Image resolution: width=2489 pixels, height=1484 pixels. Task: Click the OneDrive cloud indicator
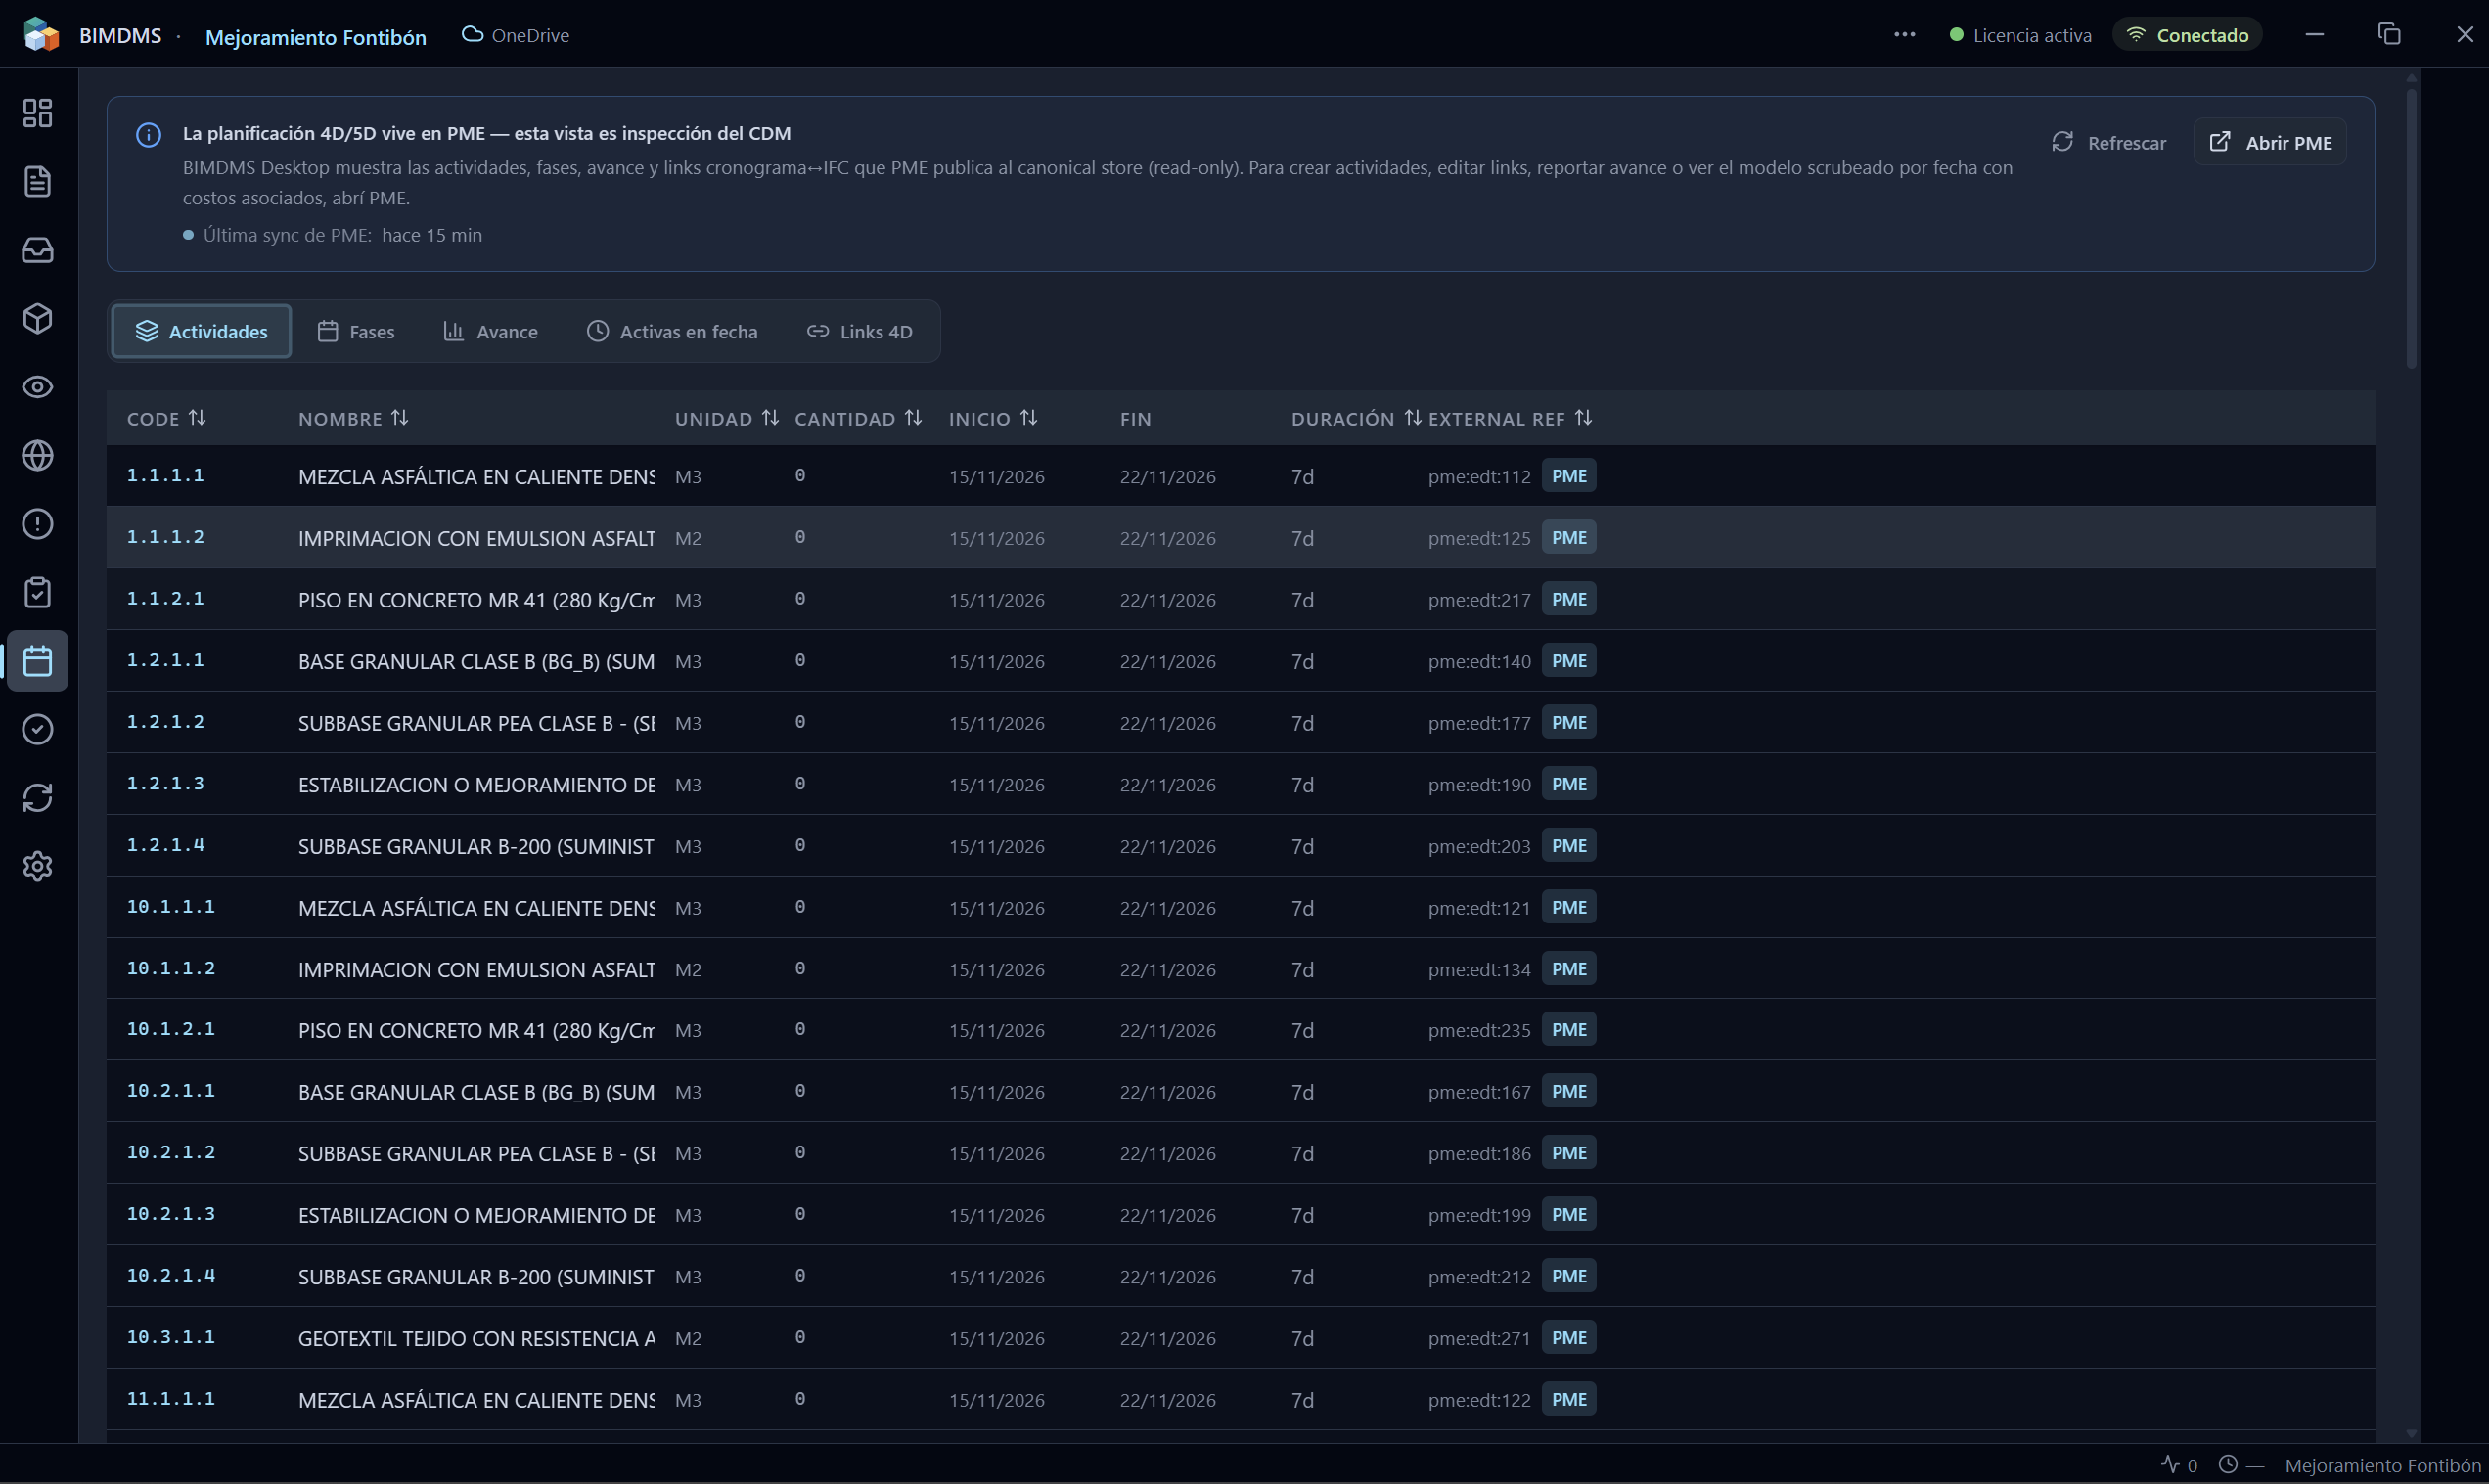tap(515, 35)
